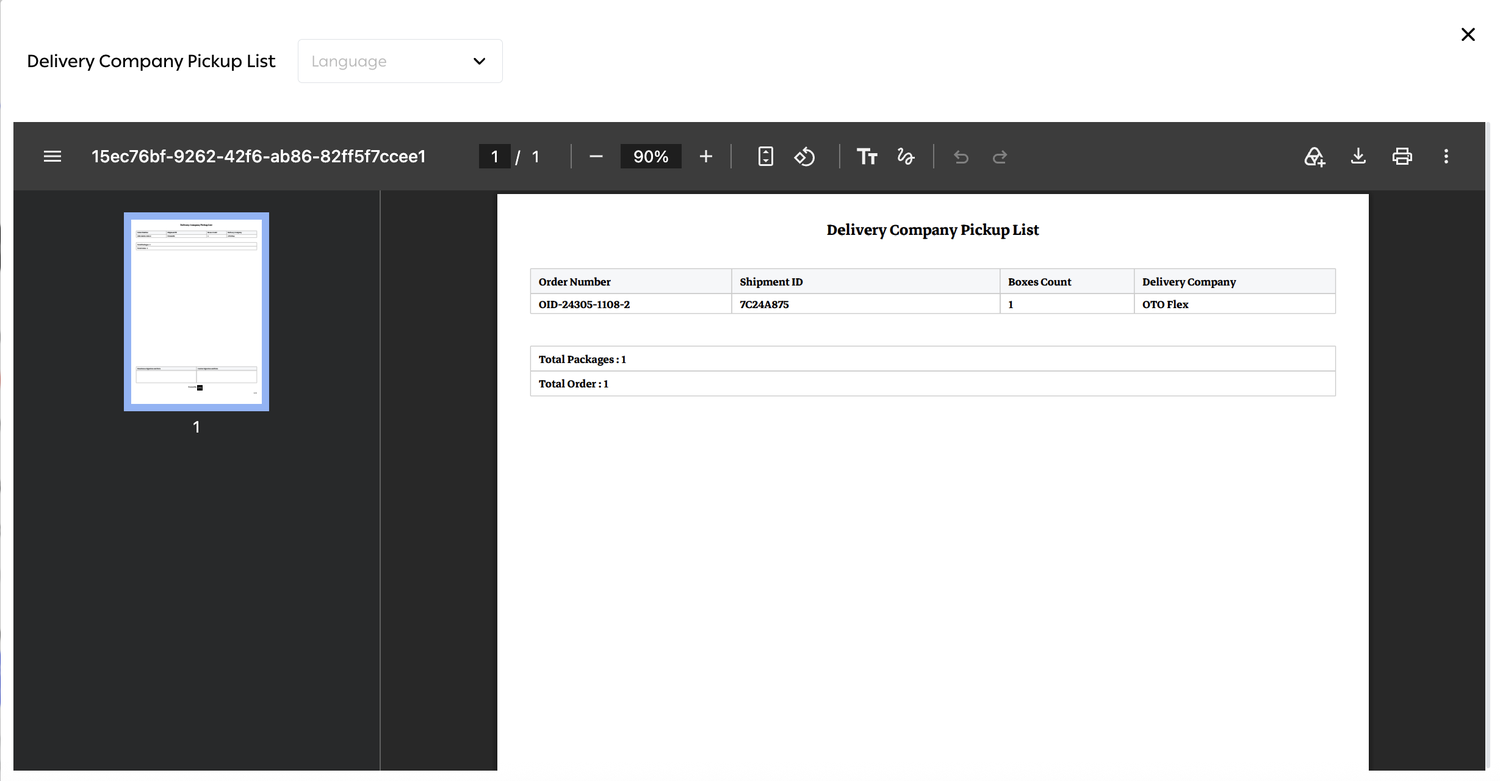Click the redo arrow in the toolbar
The height and width of the screenshot is (781, 1500).
(1000, 157)
